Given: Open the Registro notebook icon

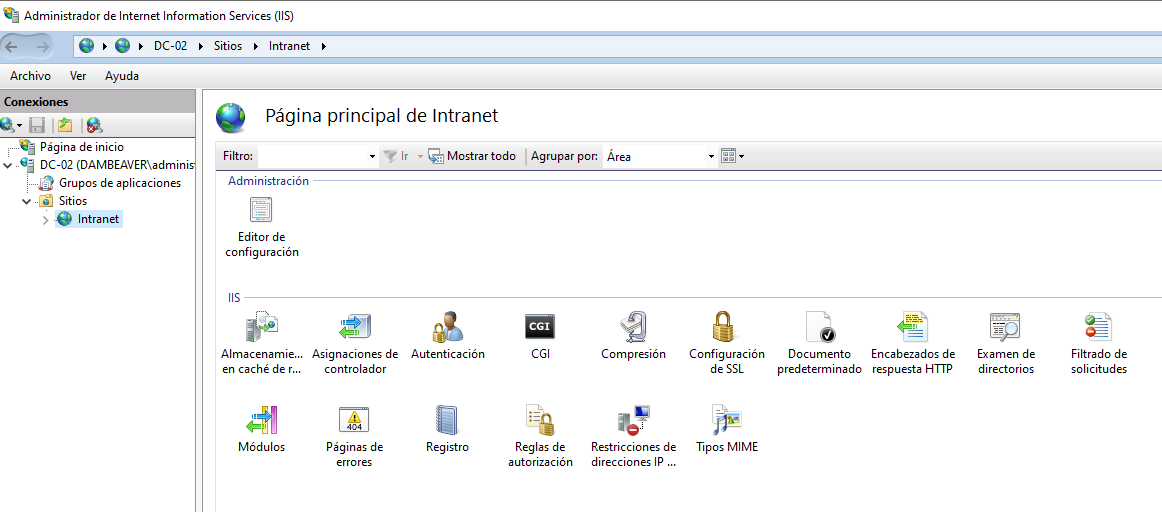Looking at the screenshot, I should (x=447, y=419).
